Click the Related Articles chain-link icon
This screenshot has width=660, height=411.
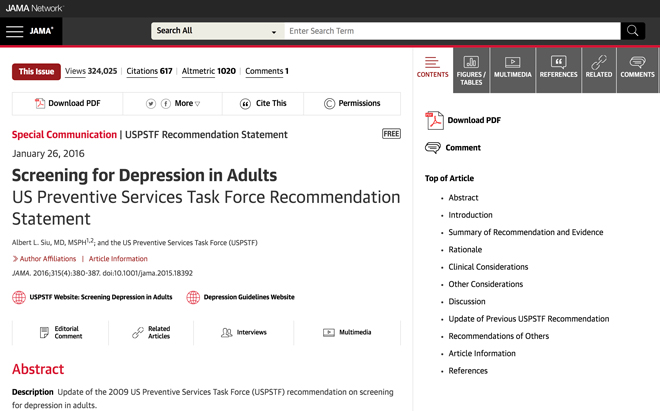pos(138,333)
